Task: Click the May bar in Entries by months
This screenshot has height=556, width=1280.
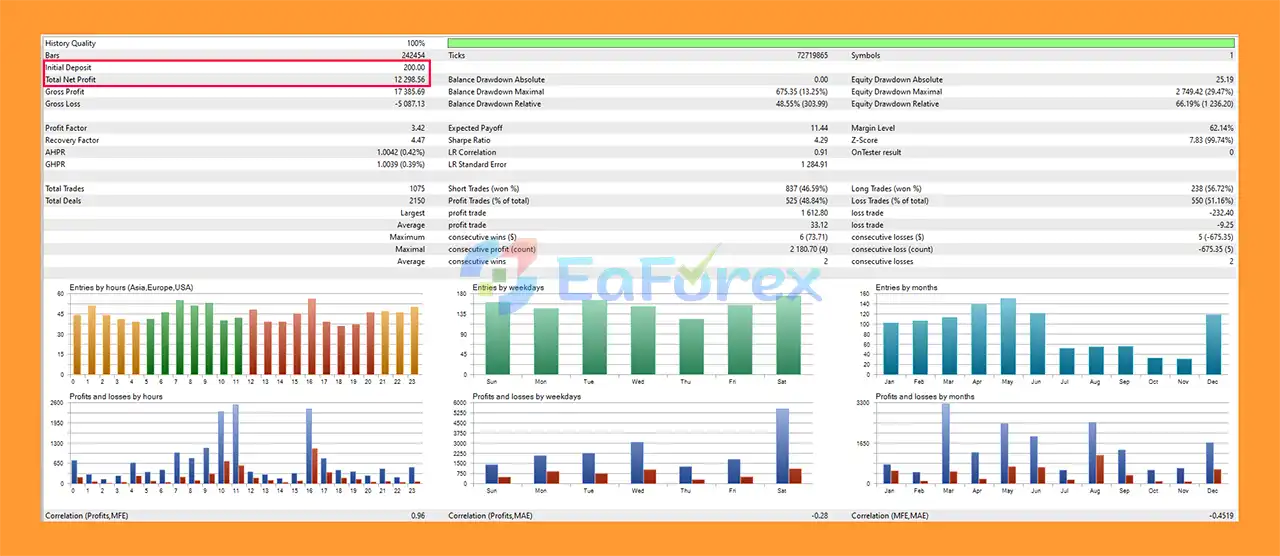Action: (1008, 336)
